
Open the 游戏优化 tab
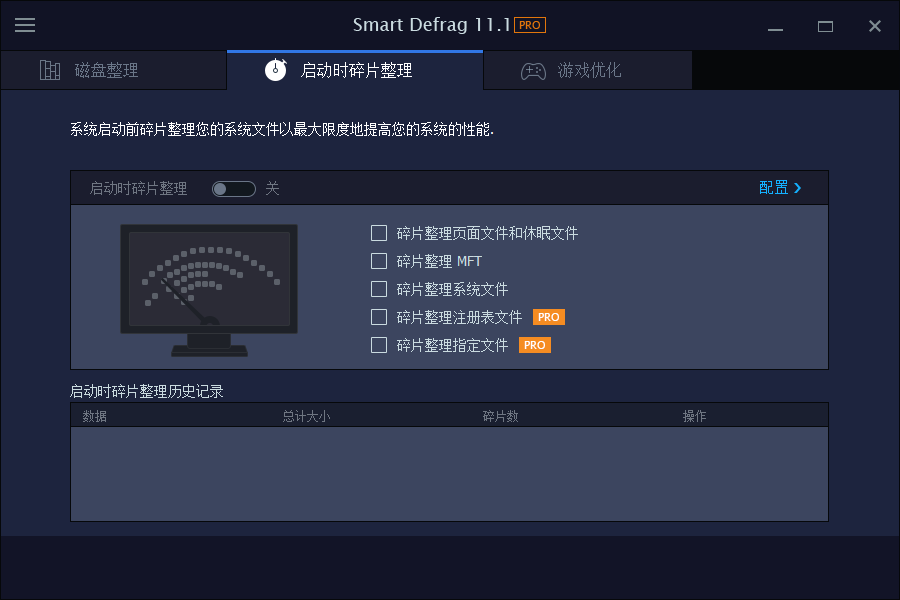point(587,70)
